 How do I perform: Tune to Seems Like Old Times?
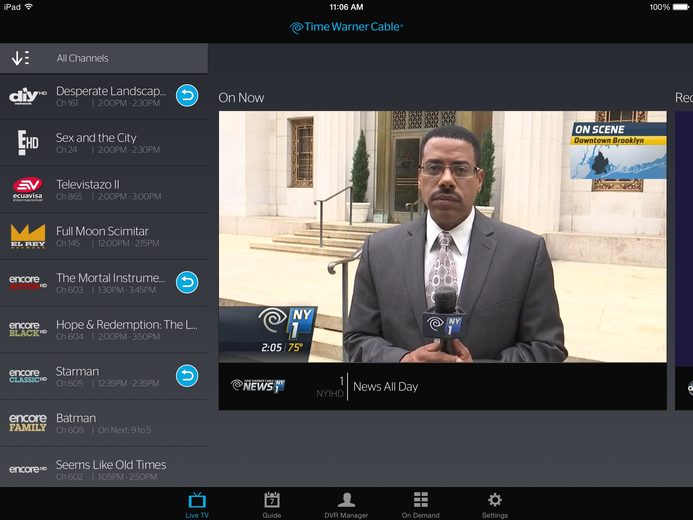[104, 467]
